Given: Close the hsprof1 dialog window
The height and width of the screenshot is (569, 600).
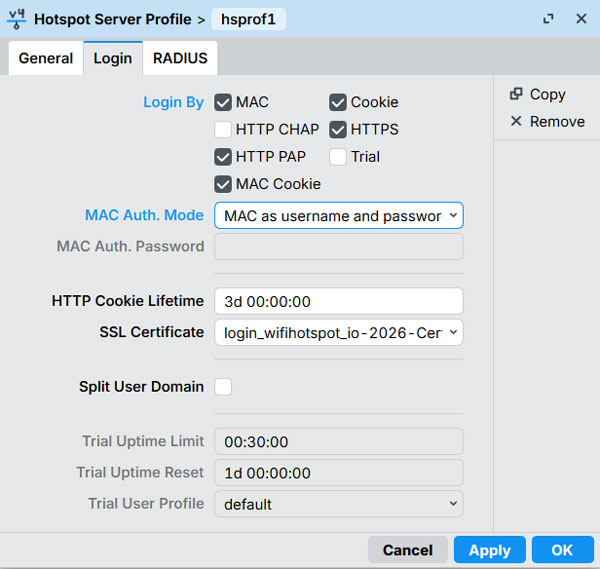Looking at the screenshot, I should pyautogui.click(x=581, y=19).
